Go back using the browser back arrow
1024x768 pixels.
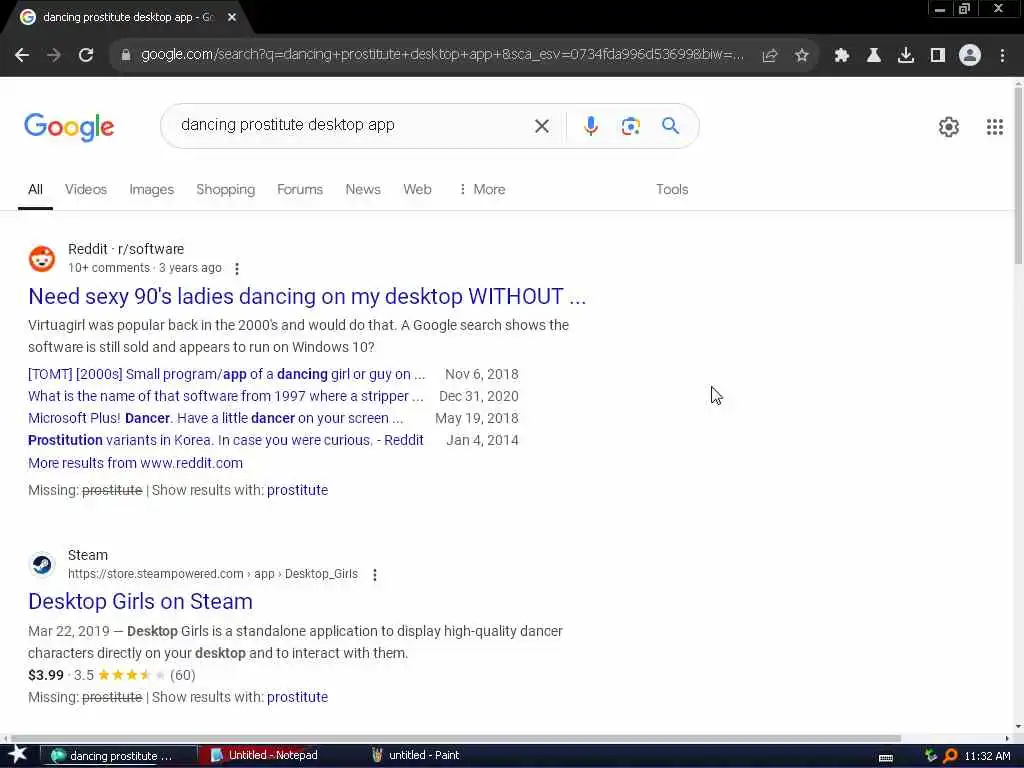point(22,56)
